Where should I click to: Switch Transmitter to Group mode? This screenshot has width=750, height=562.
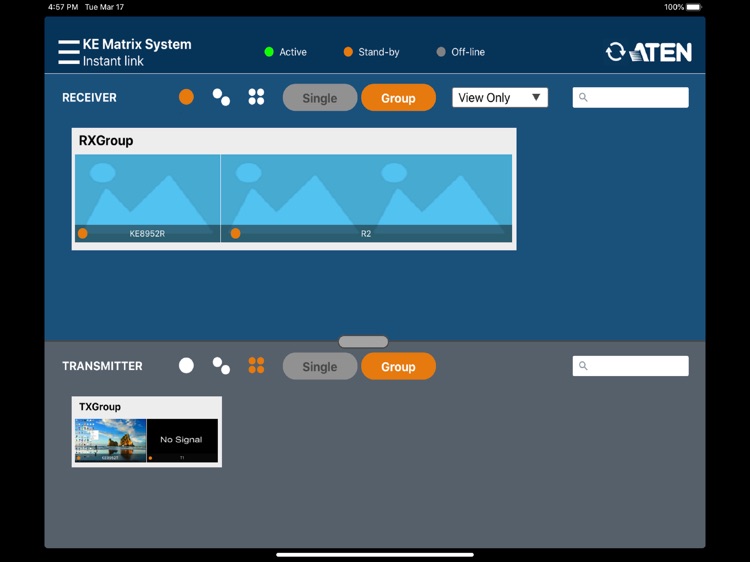[398, 366]
